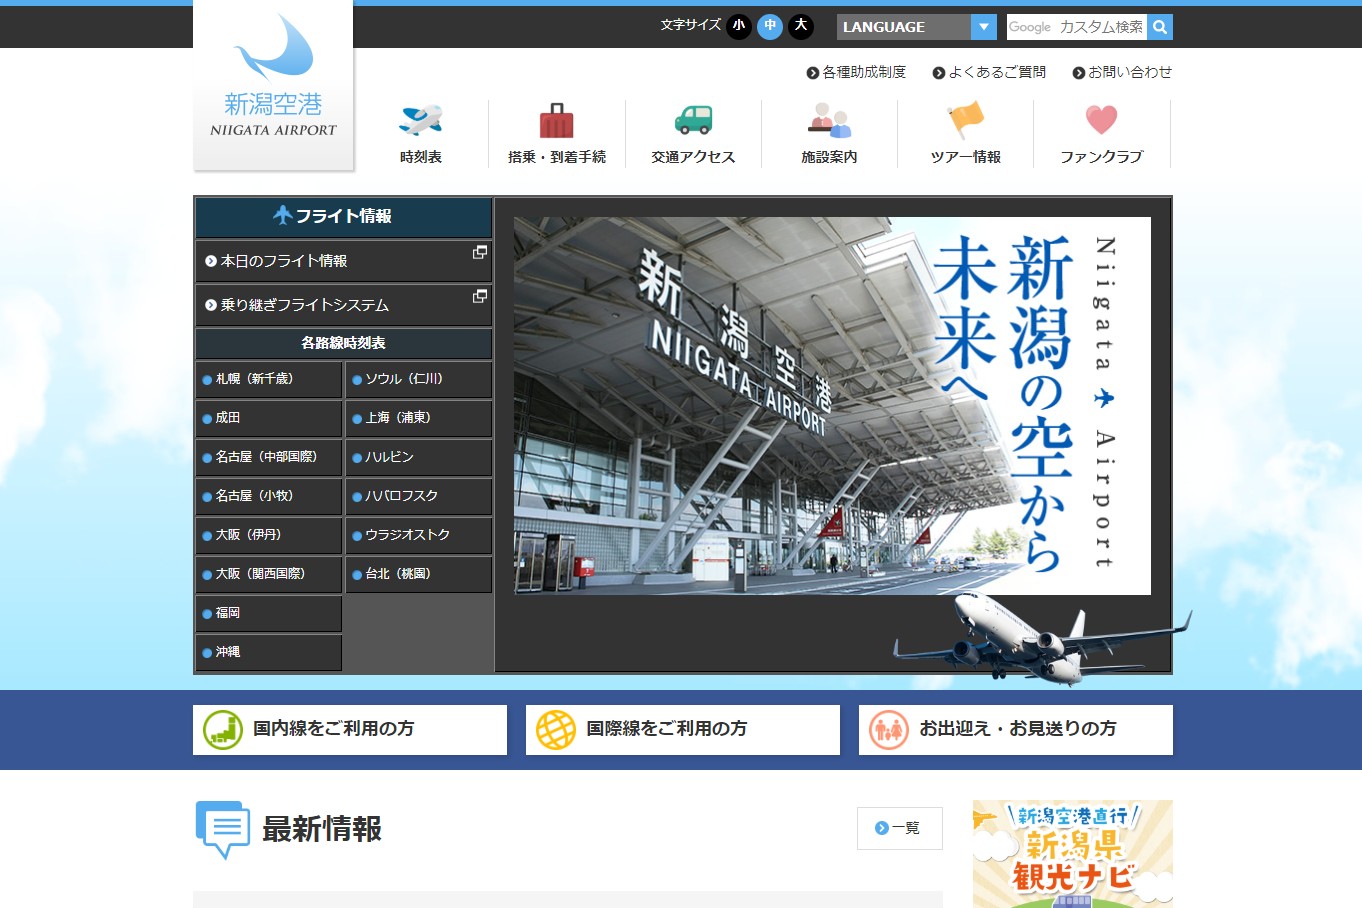This screenshot has width=1362, height=908.
Task: Open the 搭乗・到着手続 suitcase icon
Action: 557,120
